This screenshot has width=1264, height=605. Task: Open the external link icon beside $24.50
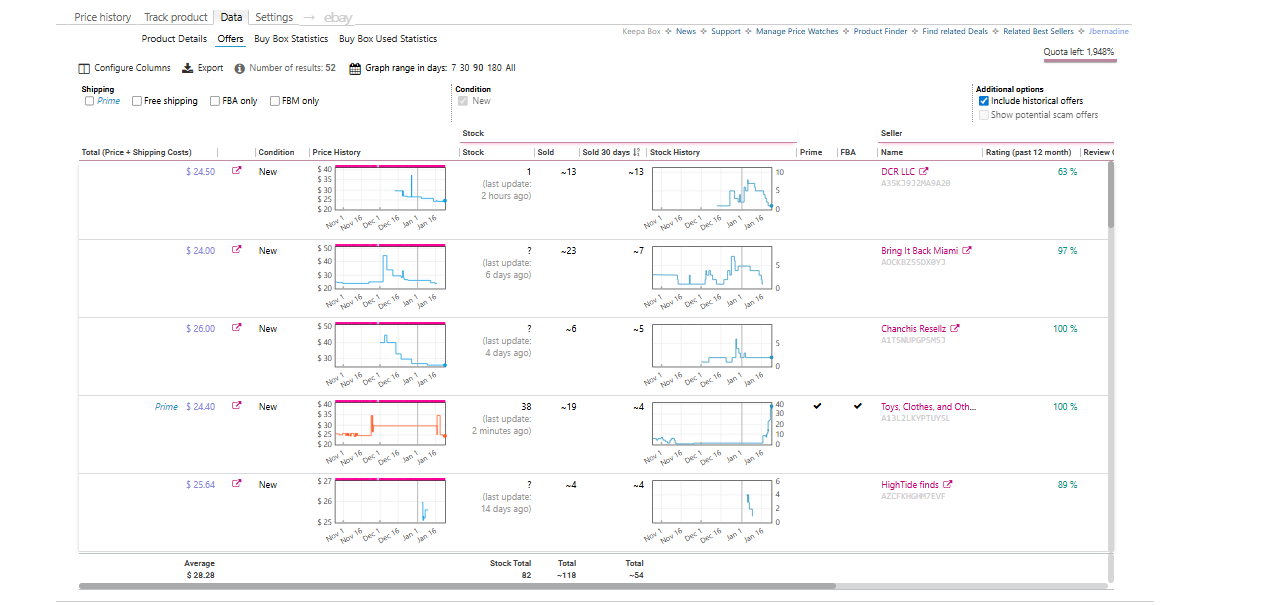pos(237,171)
